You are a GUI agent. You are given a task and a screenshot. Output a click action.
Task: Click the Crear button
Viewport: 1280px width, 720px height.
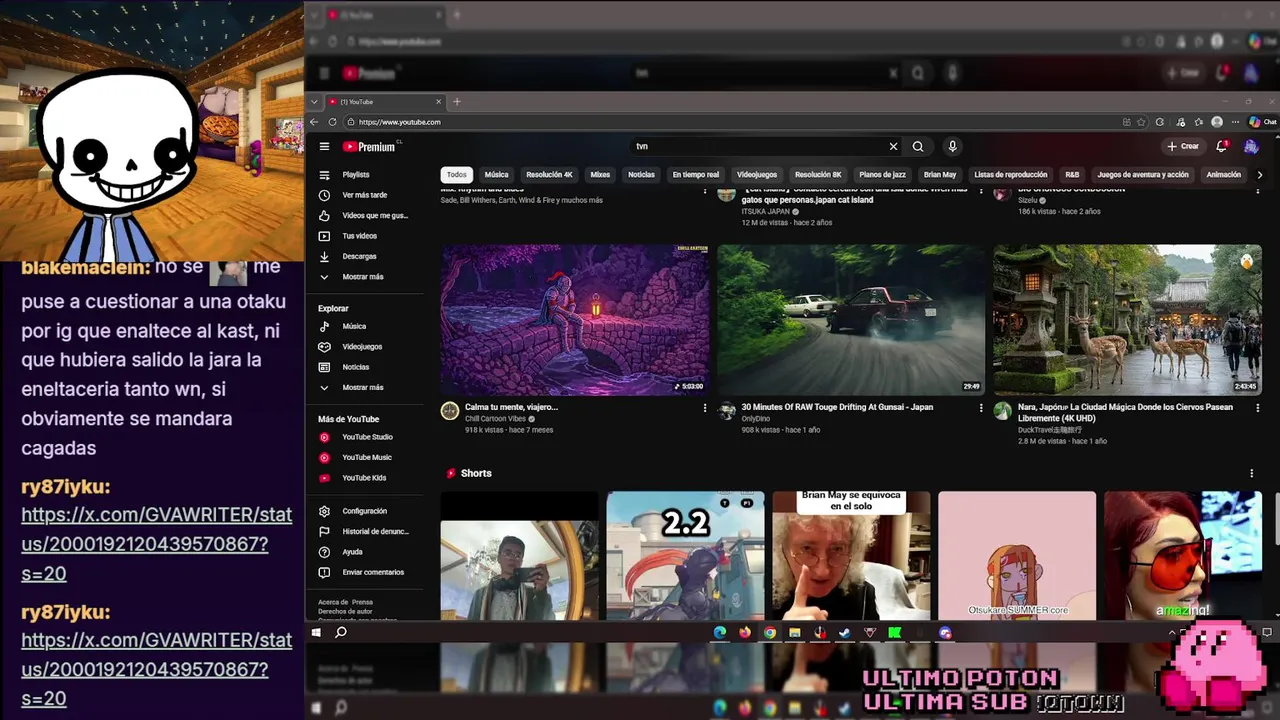1183,146
